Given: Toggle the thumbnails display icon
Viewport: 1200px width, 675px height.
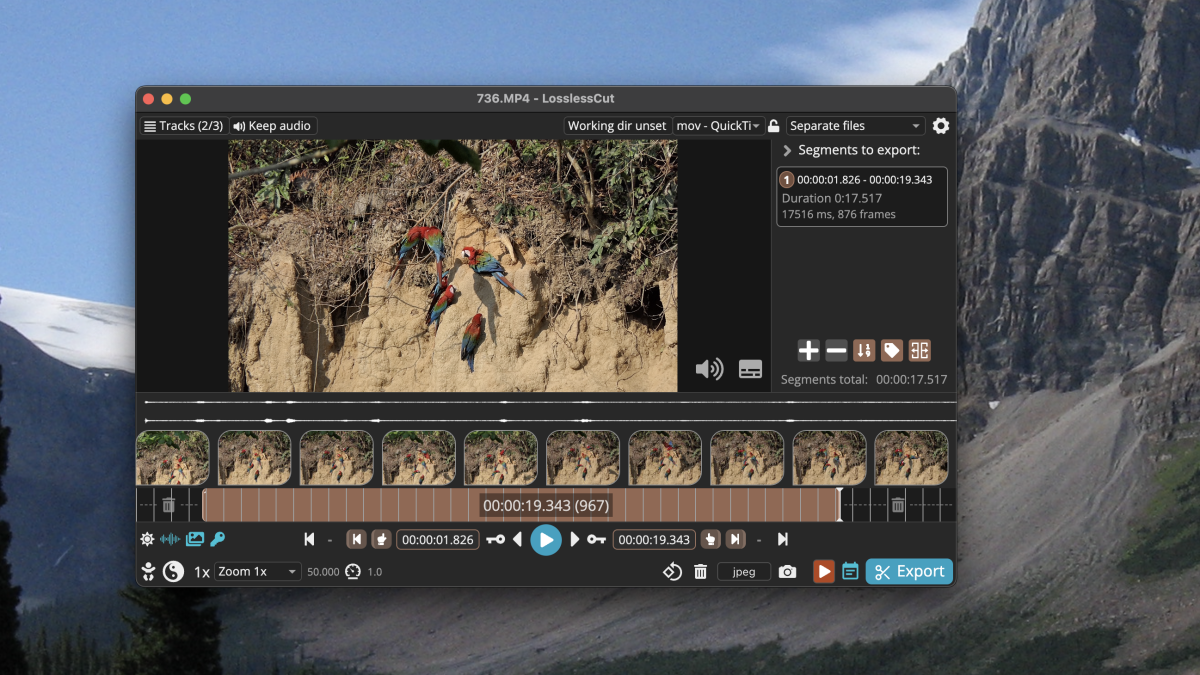Looking at the screenshot, I should click(194, 539).
